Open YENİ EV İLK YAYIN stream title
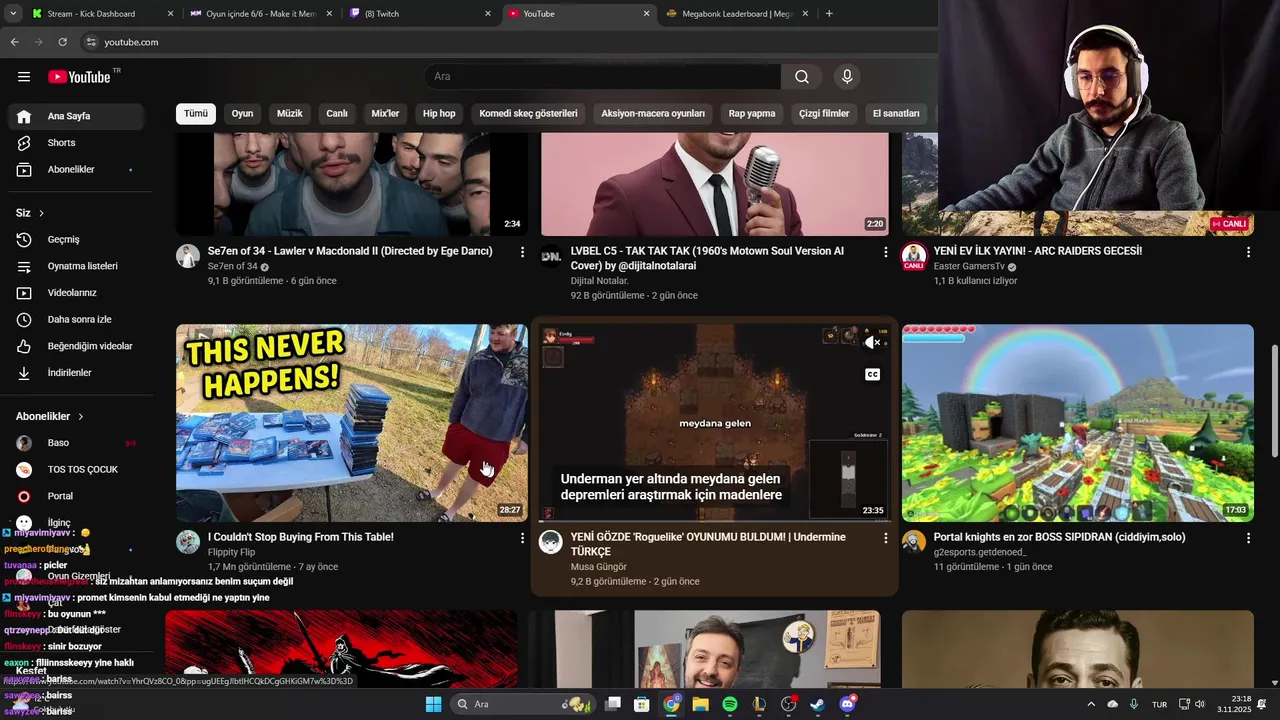The height and width of the screenshot is (720, 1280). [1038, 251]
